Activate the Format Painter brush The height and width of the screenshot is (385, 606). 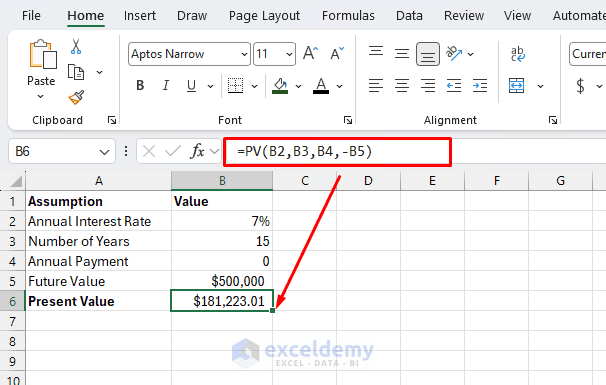click(x=76, y=97)
